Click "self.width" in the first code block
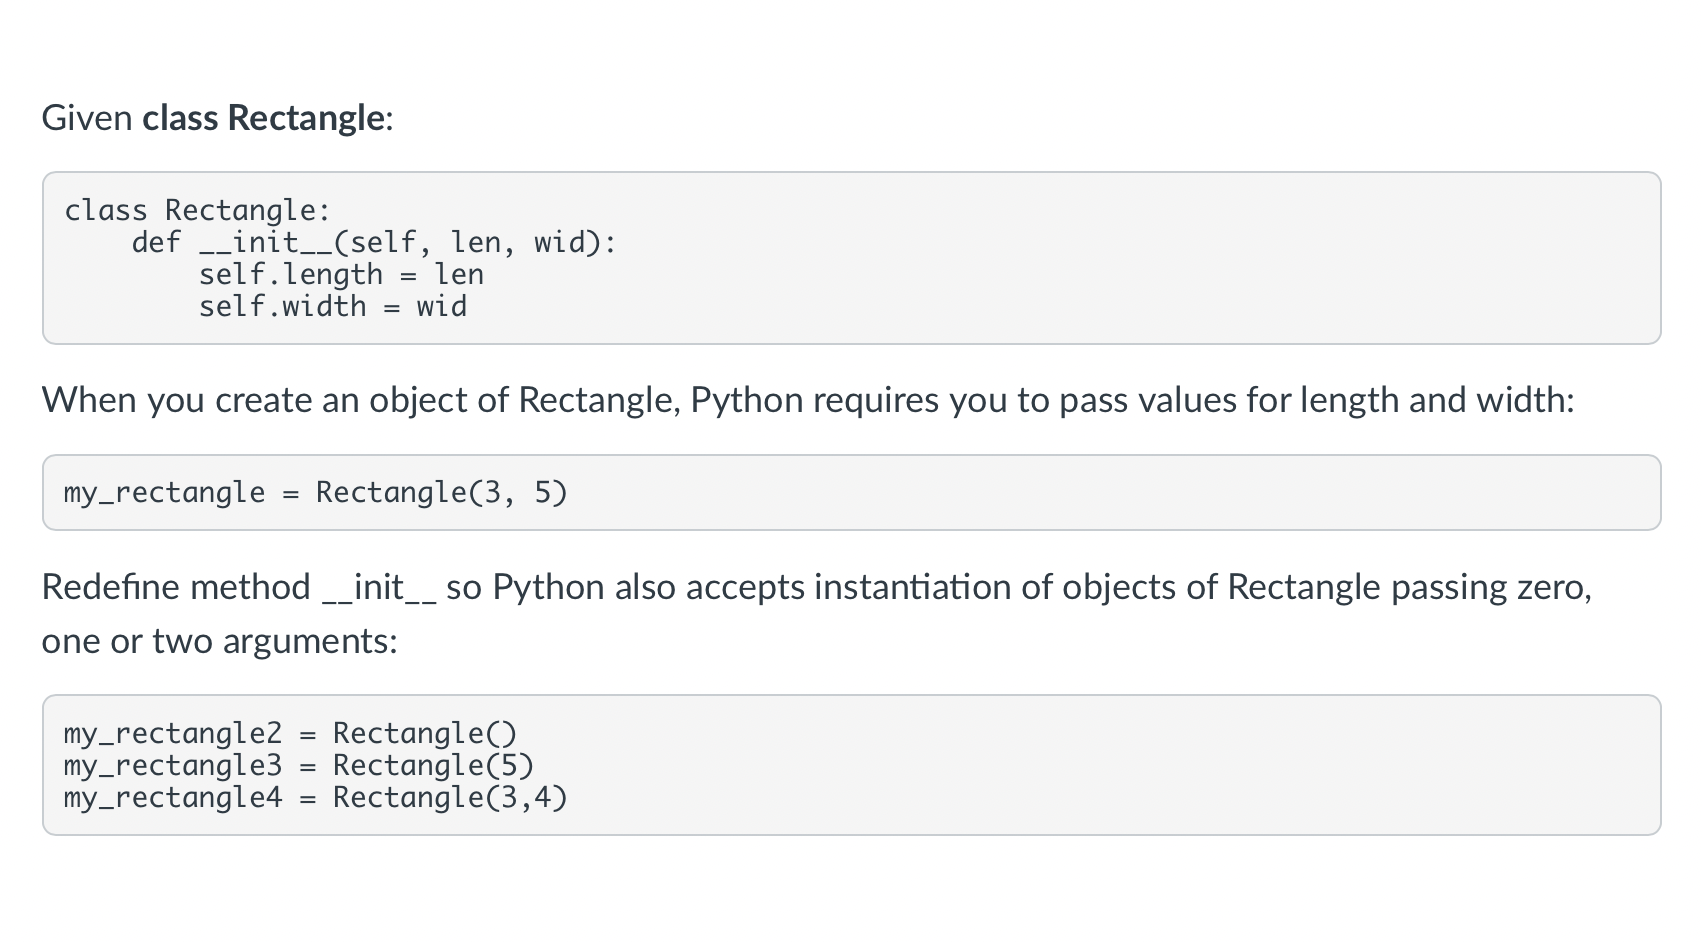 click(x=282, y=306)
